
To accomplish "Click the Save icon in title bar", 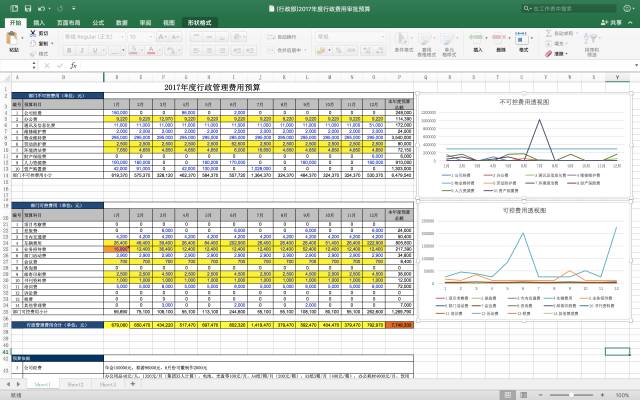I will [x=28, y=8].
